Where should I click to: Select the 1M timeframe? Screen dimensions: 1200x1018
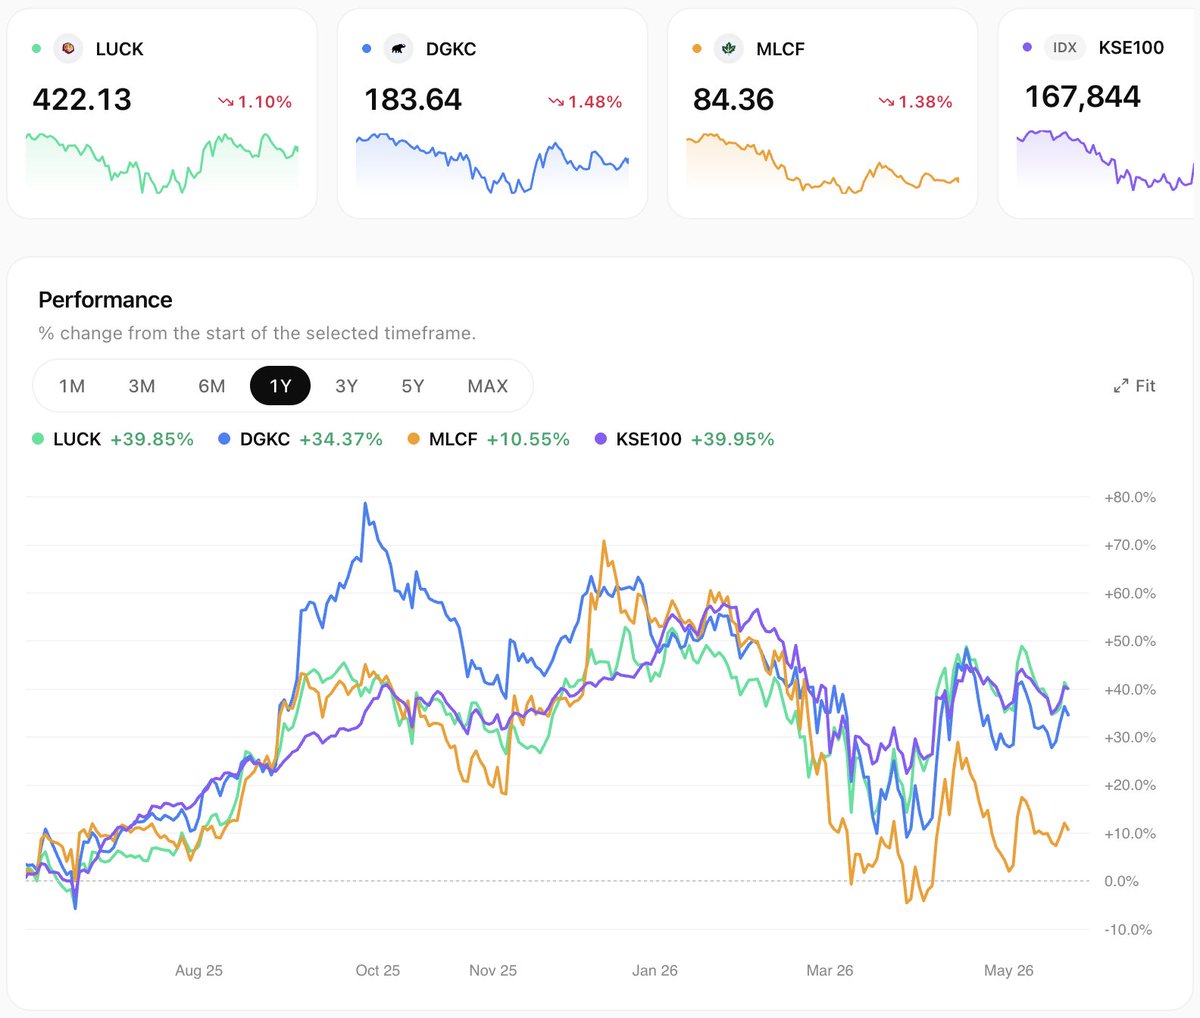pos(72,386)
